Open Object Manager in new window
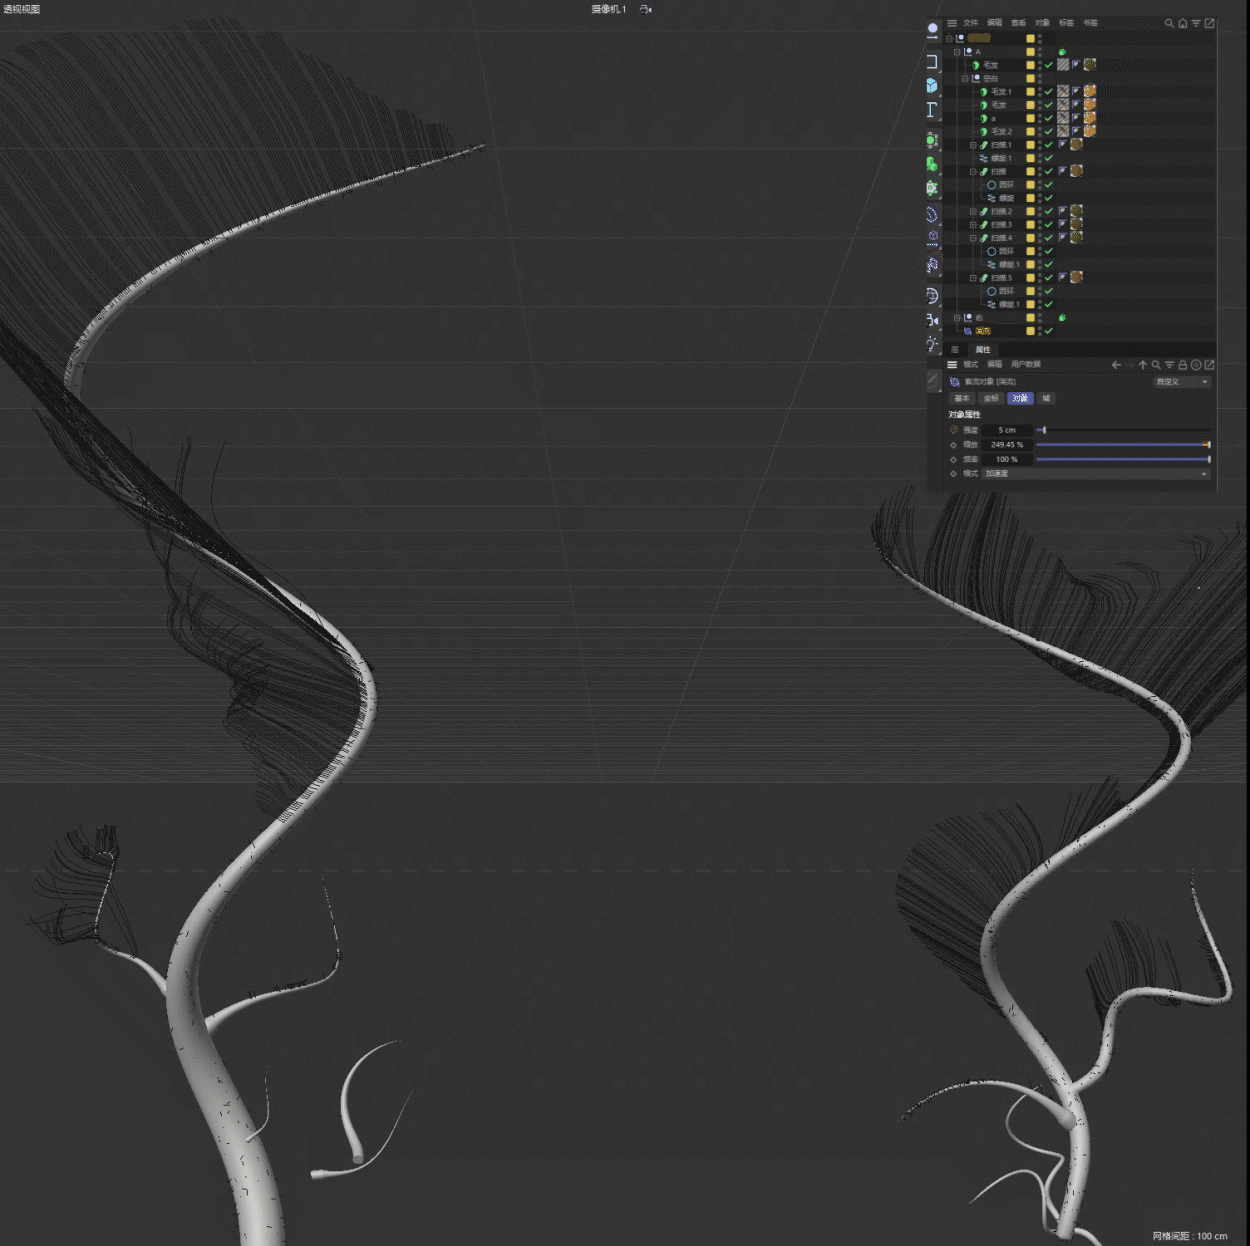Viewport: 1250px width, 1246px height. click(1209, 23)
